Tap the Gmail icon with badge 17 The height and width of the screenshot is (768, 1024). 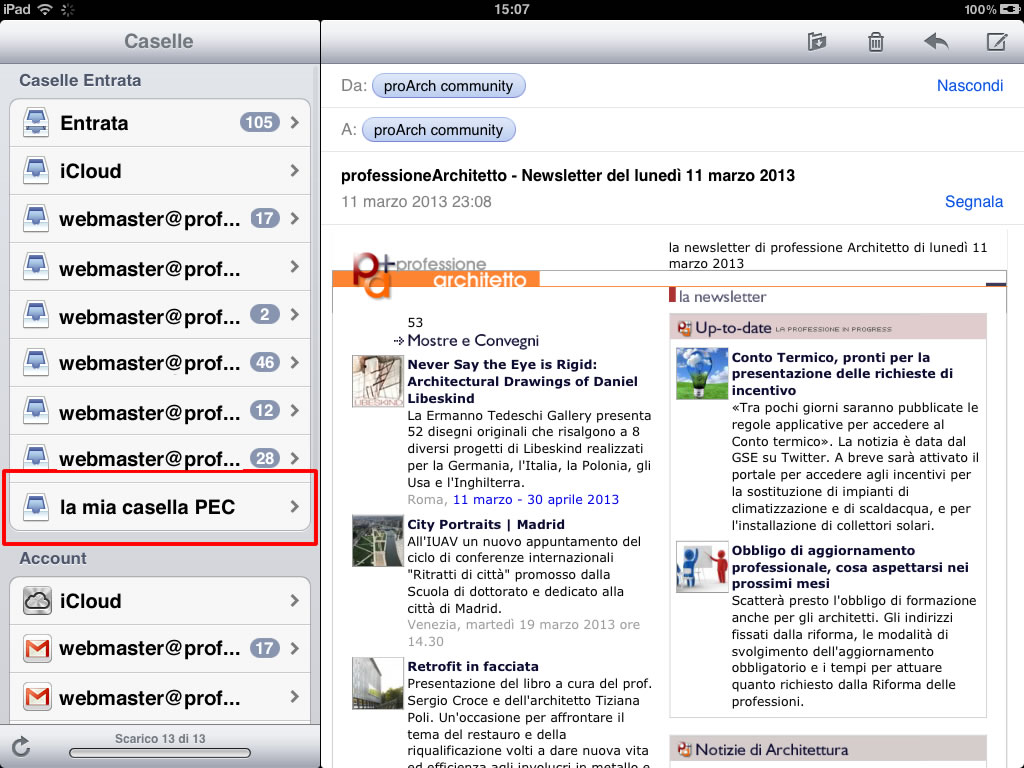[37, 649]
